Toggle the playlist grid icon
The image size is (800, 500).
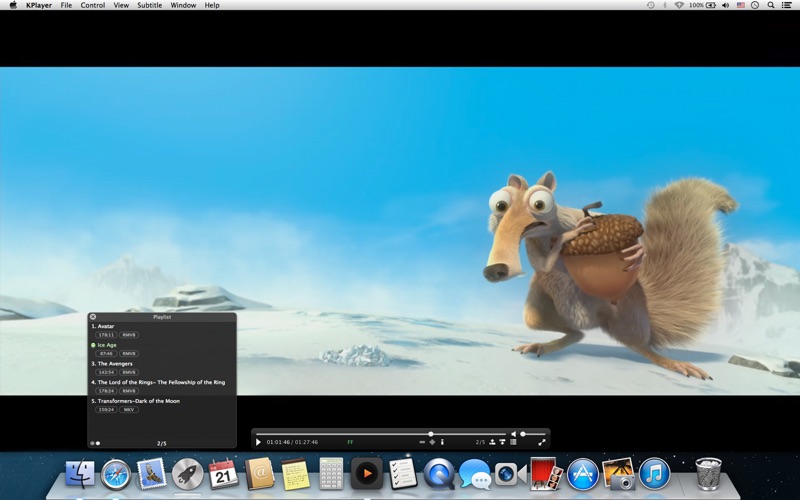tap(513, 442)
